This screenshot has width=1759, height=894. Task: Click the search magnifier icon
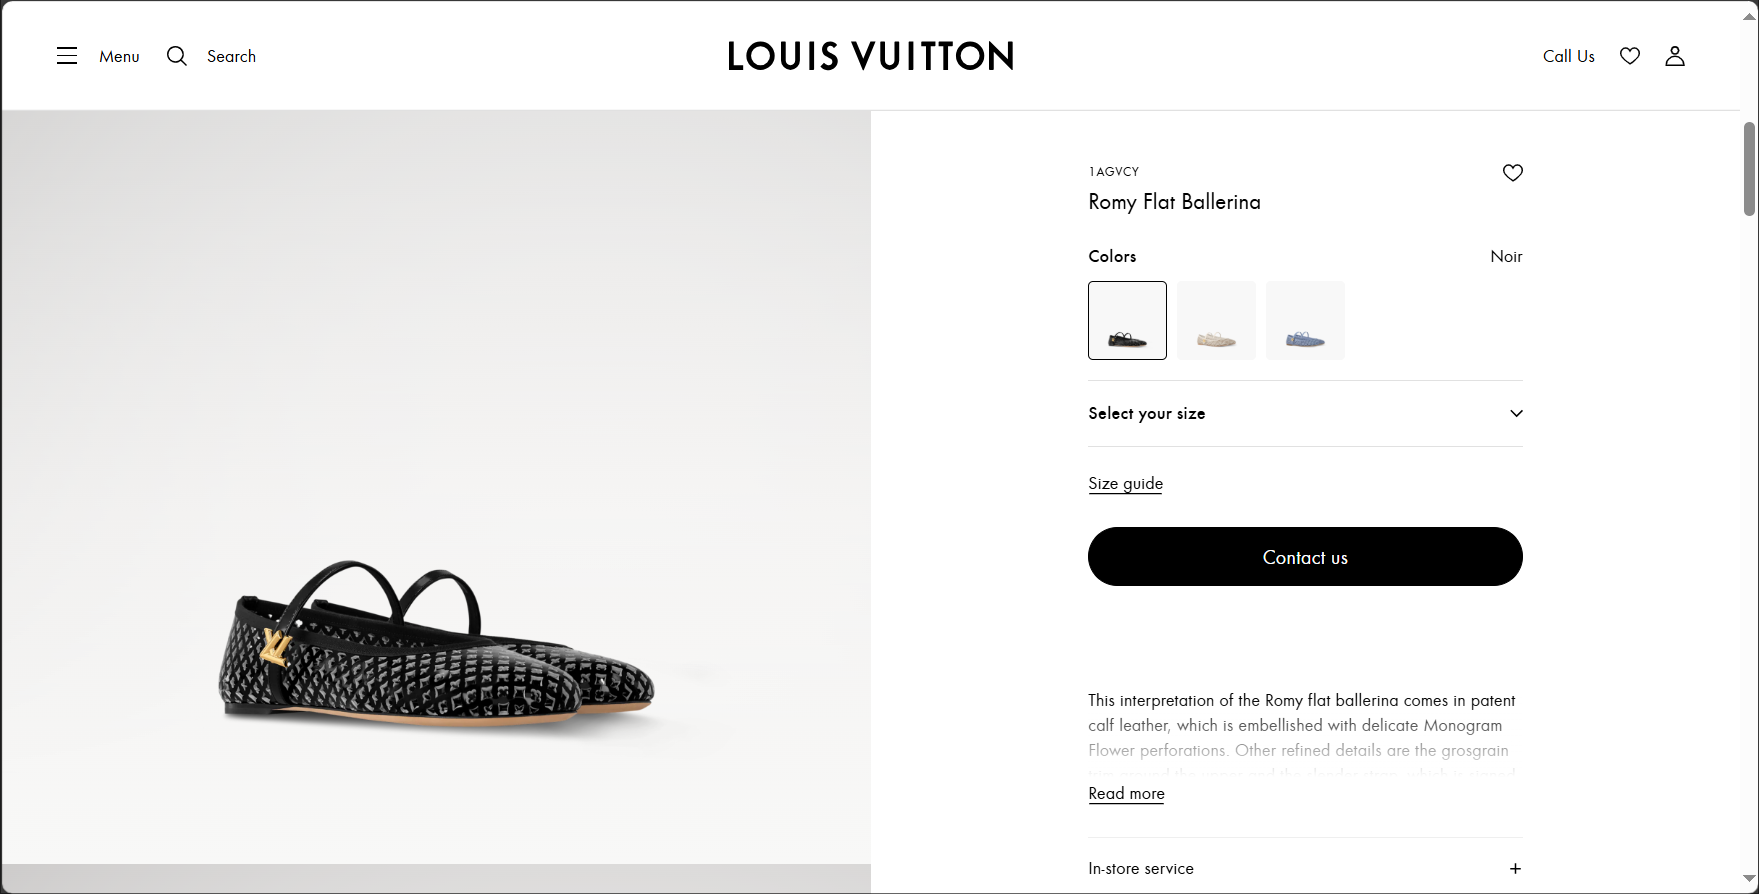177,56
